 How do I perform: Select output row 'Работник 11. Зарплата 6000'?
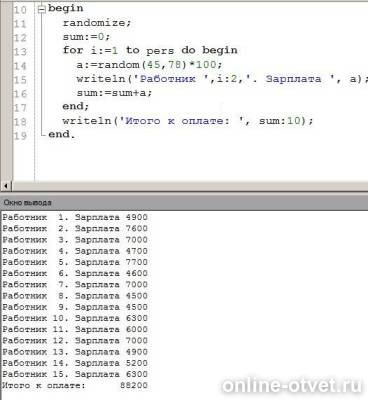point(75,329)
